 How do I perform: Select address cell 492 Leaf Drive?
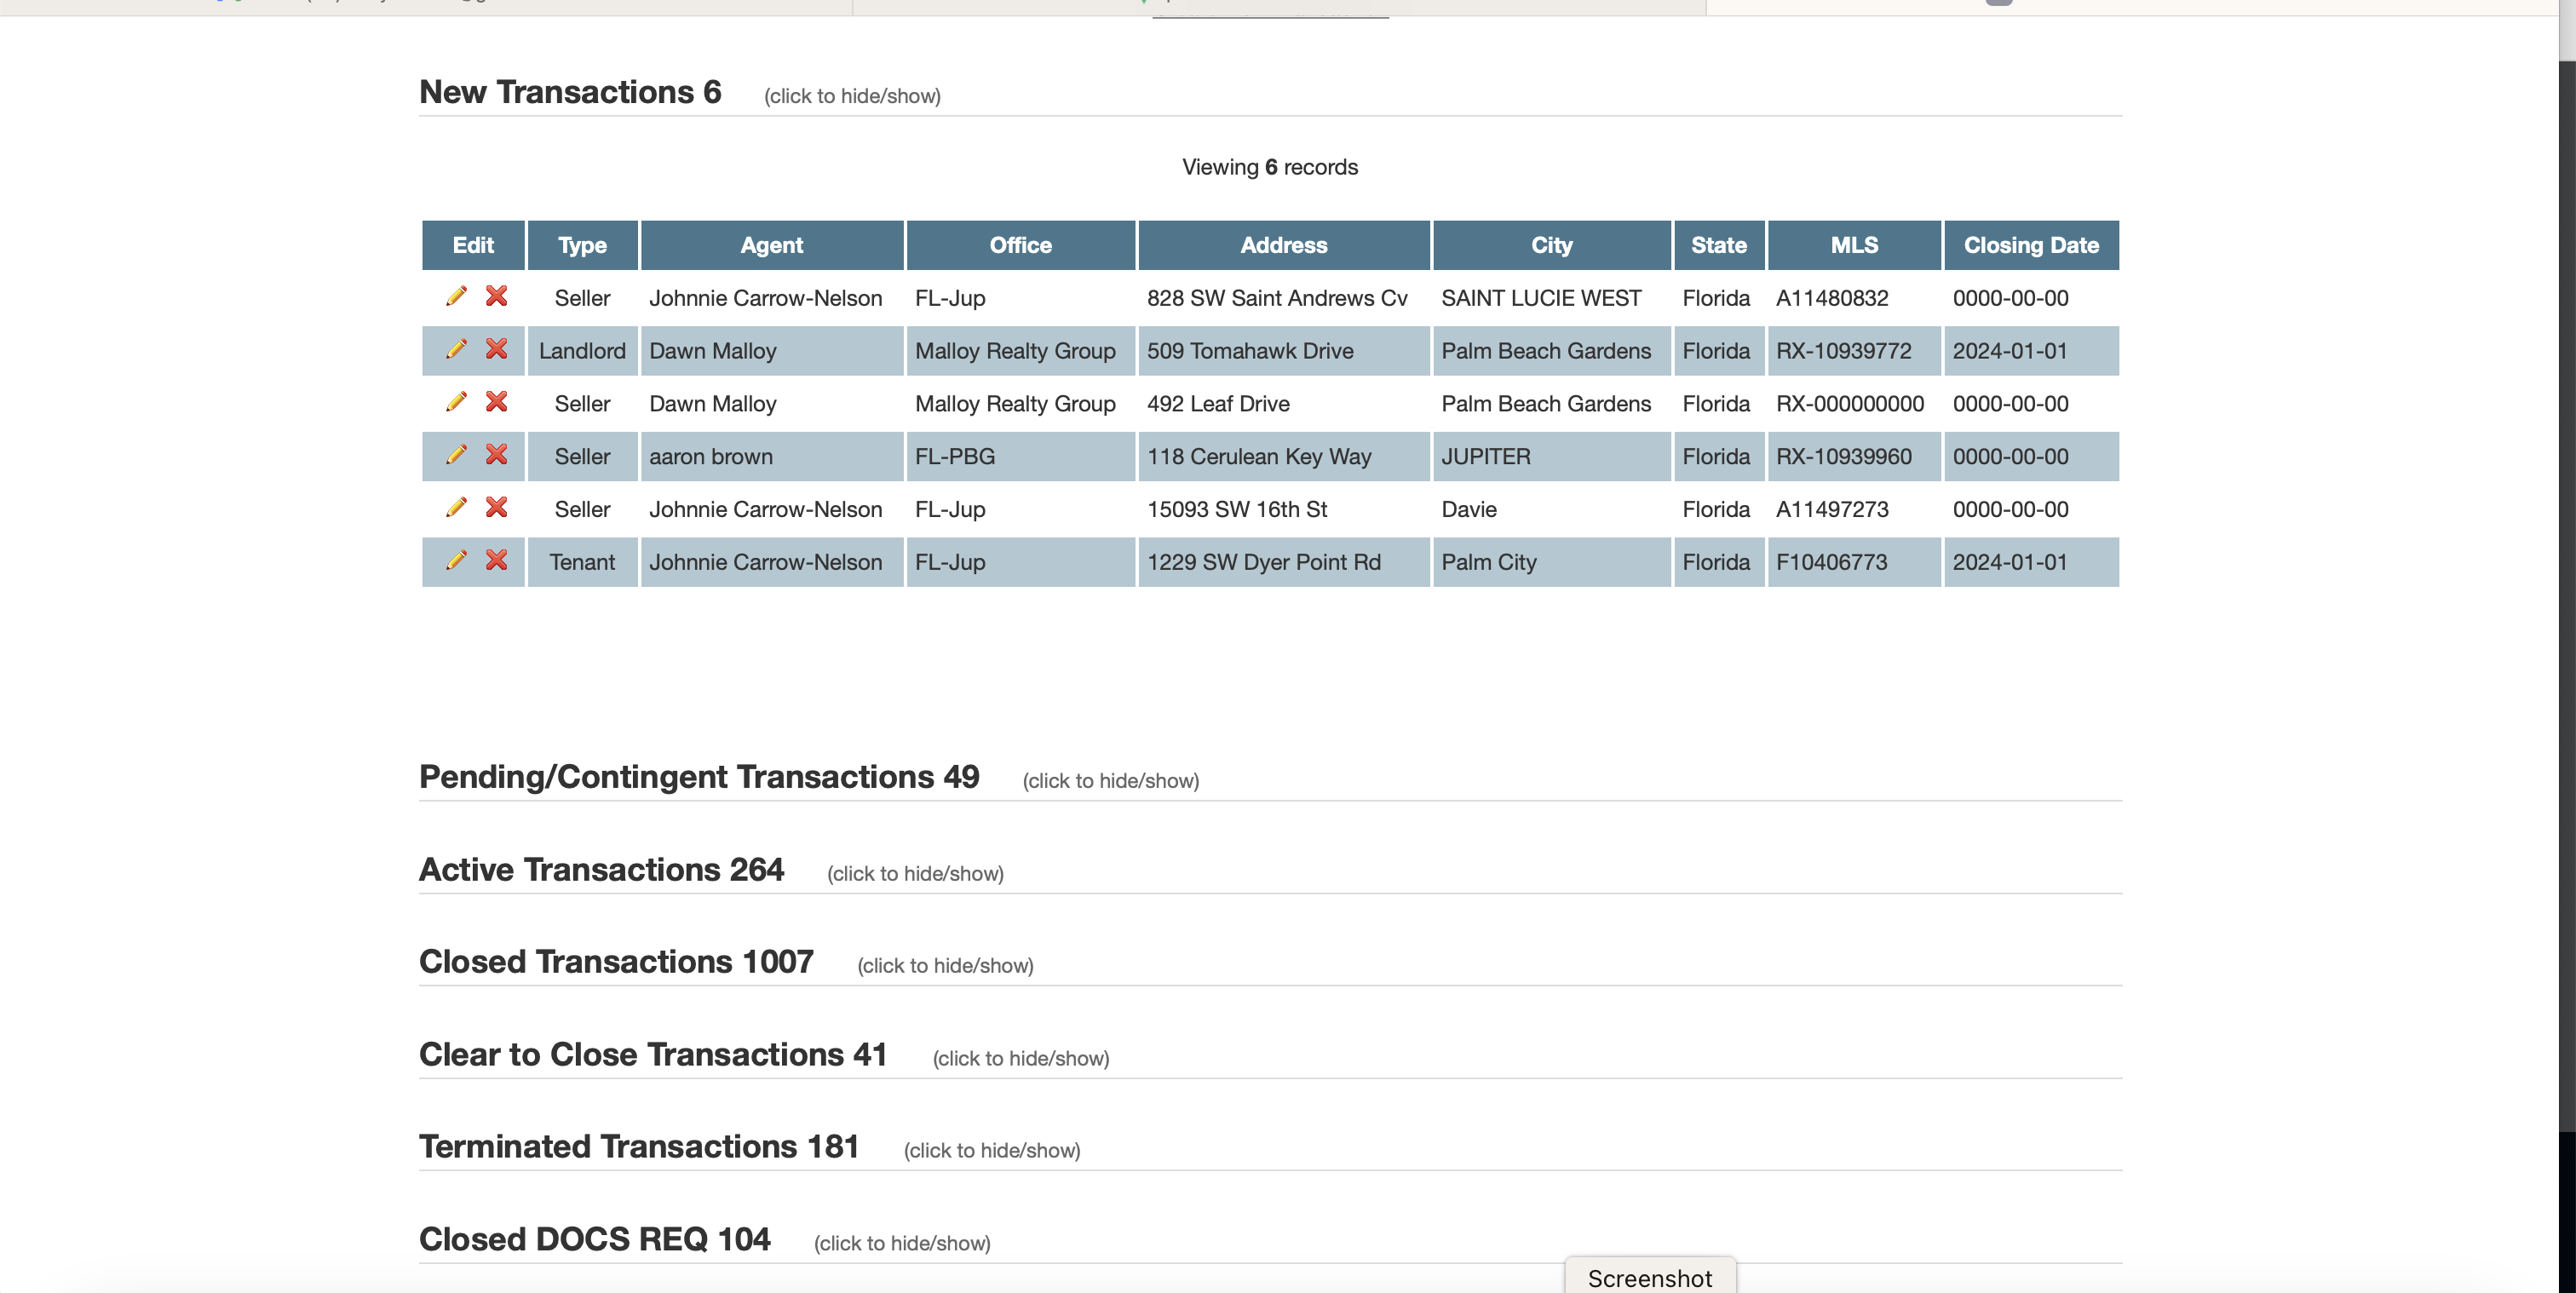(1284, 404)
